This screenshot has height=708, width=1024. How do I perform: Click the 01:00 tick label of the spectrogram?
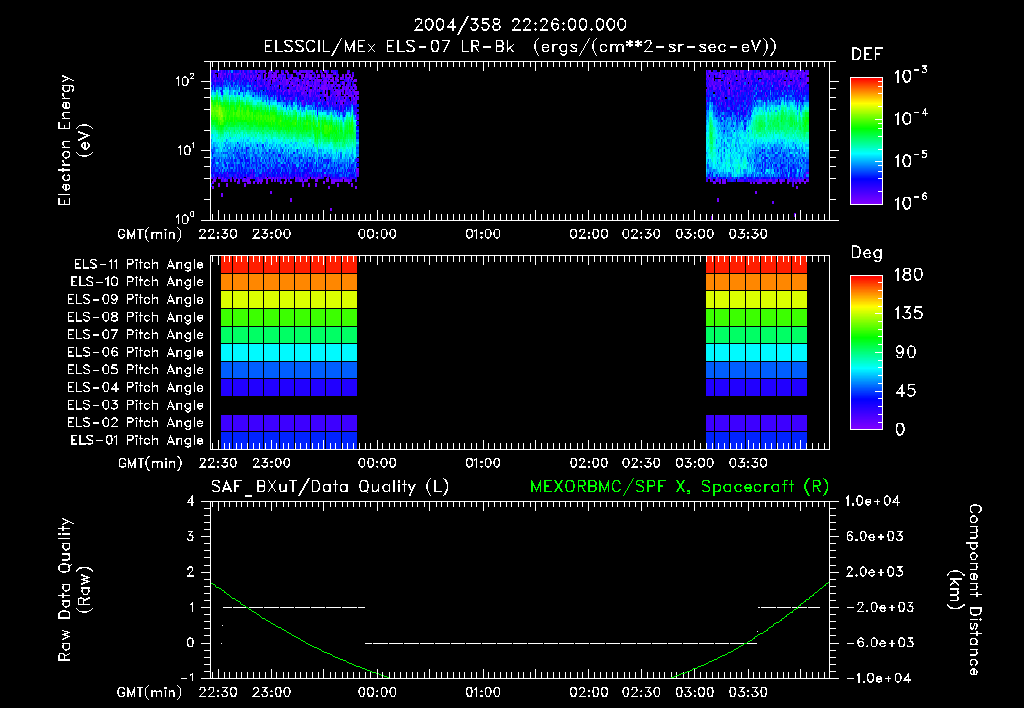point(483,234)
